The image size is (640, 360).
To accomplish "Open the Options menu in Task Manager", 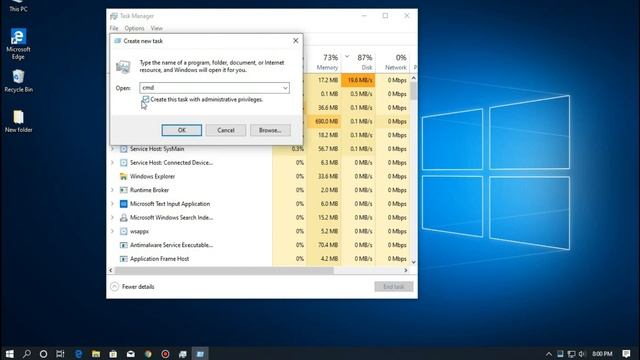I will click(134, 28).
